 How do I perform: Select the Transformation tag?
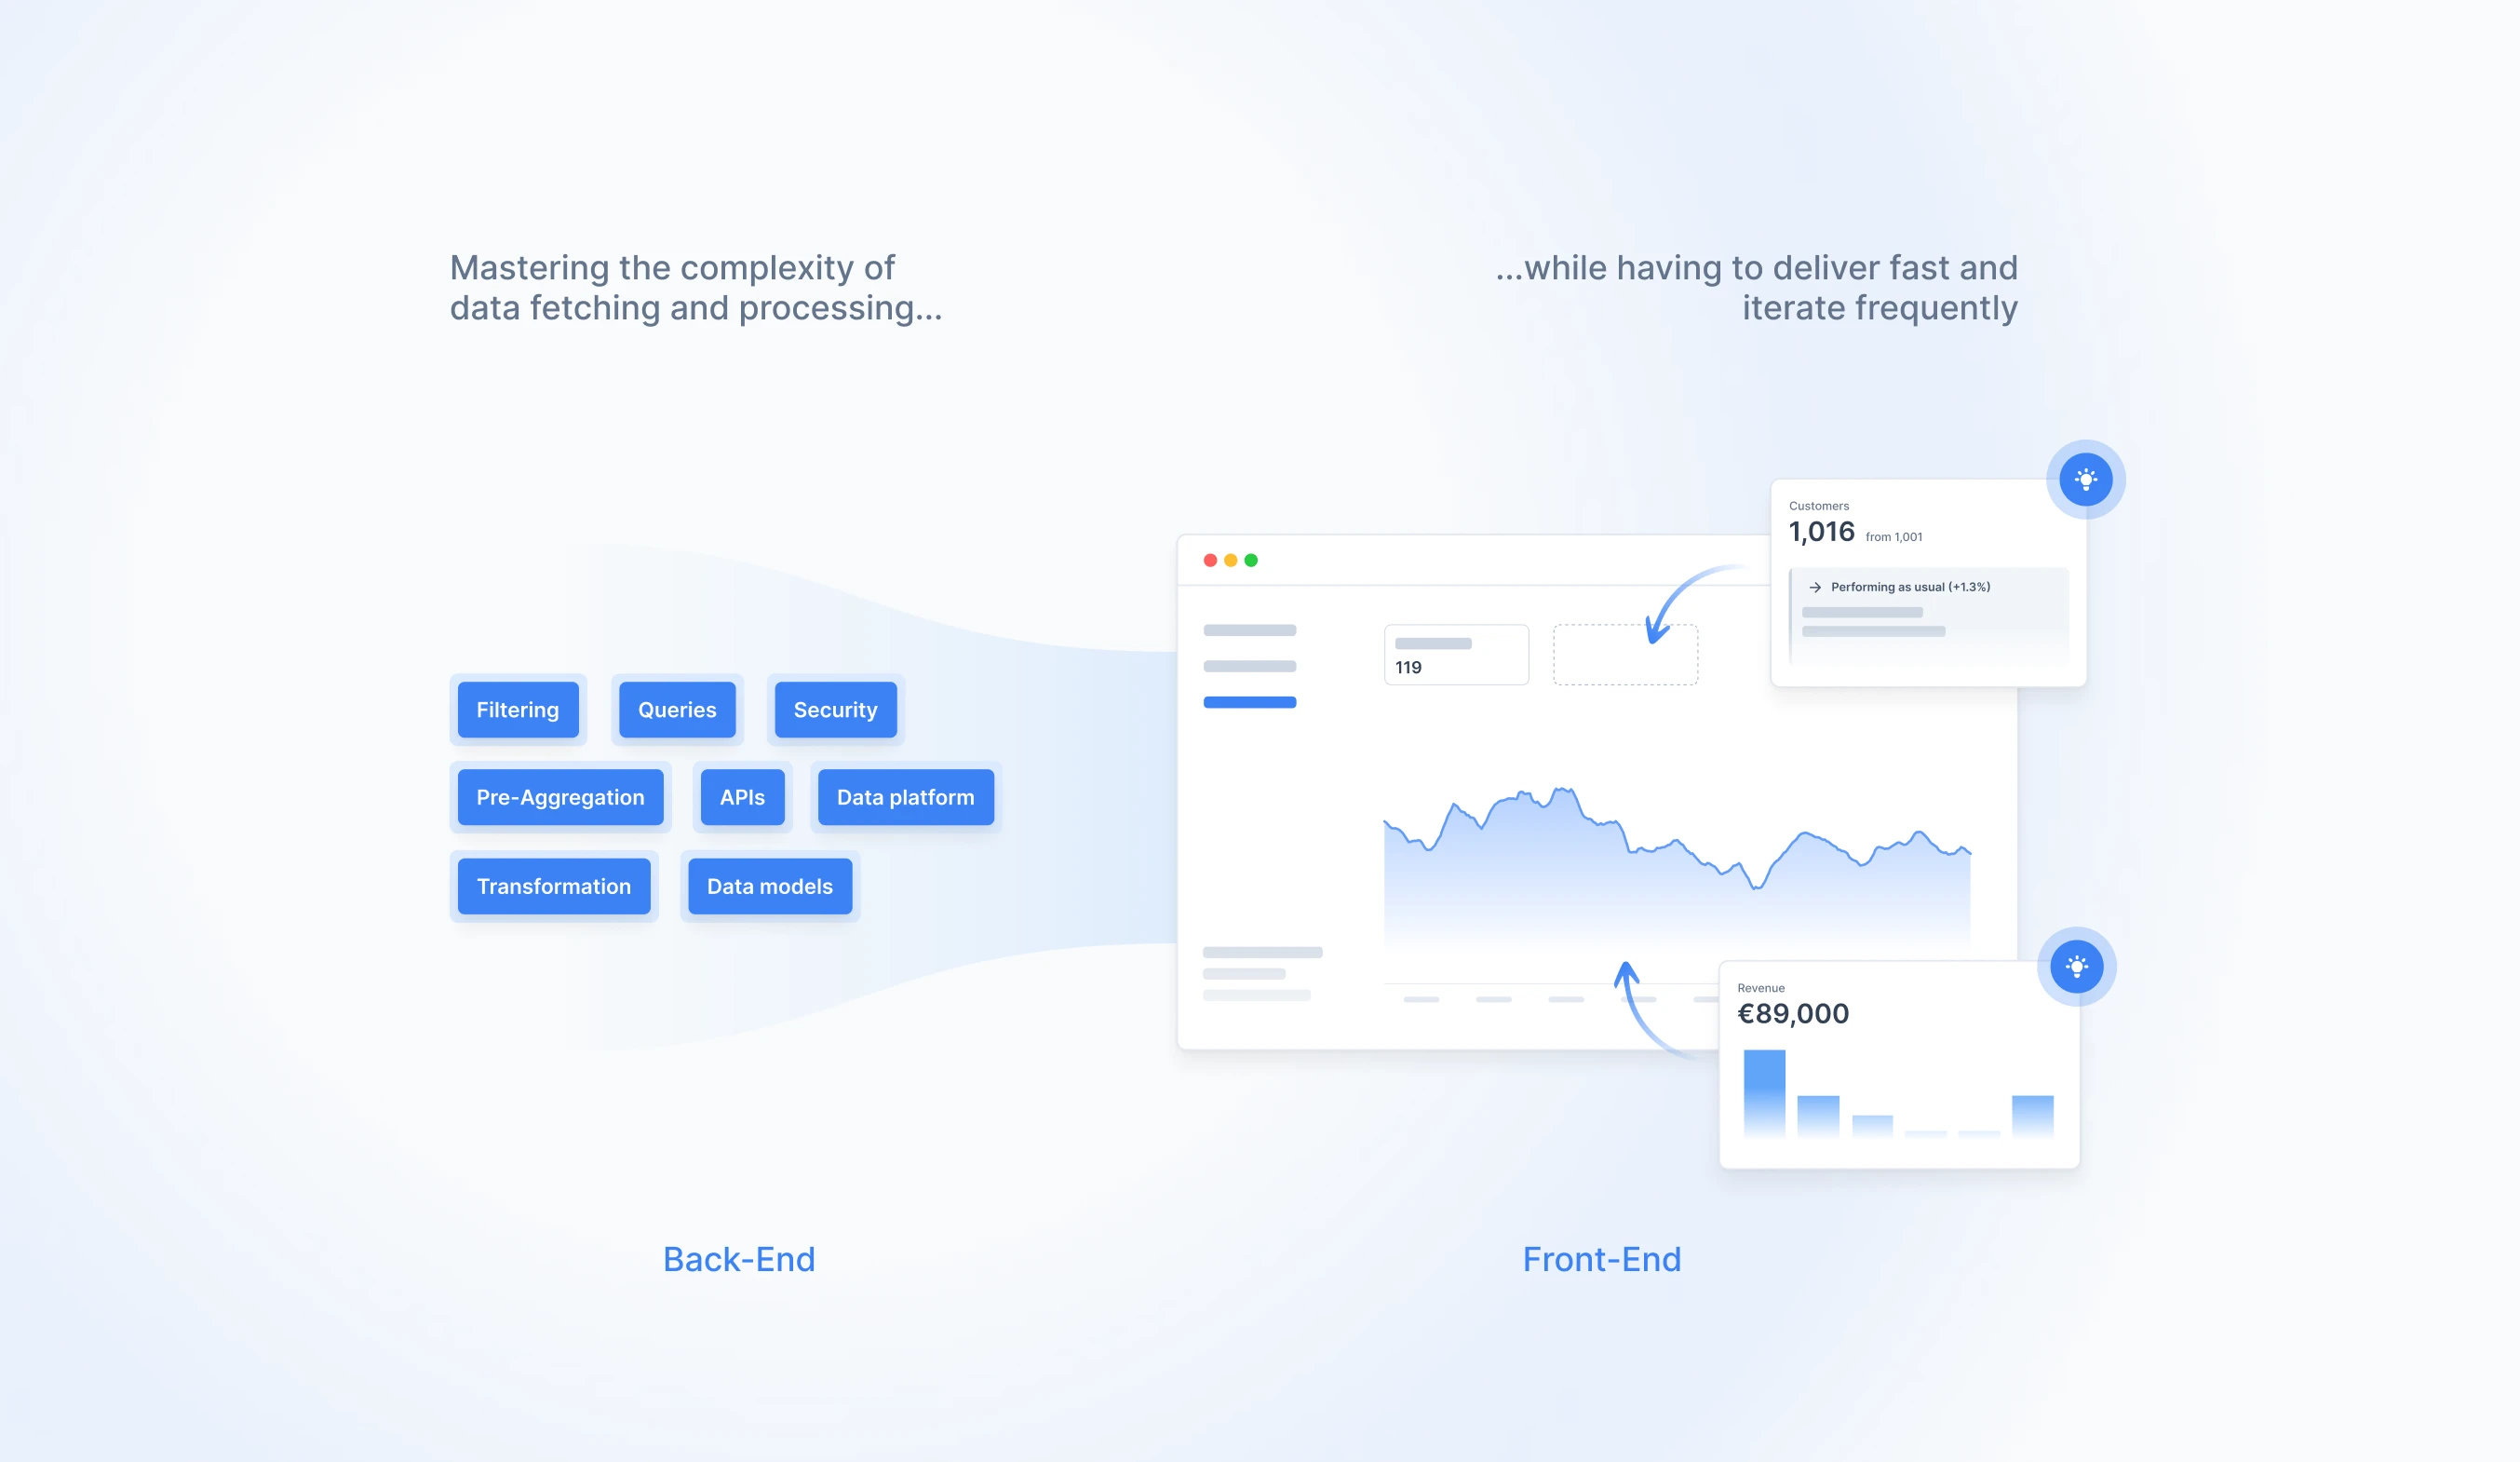click(553, 886)
